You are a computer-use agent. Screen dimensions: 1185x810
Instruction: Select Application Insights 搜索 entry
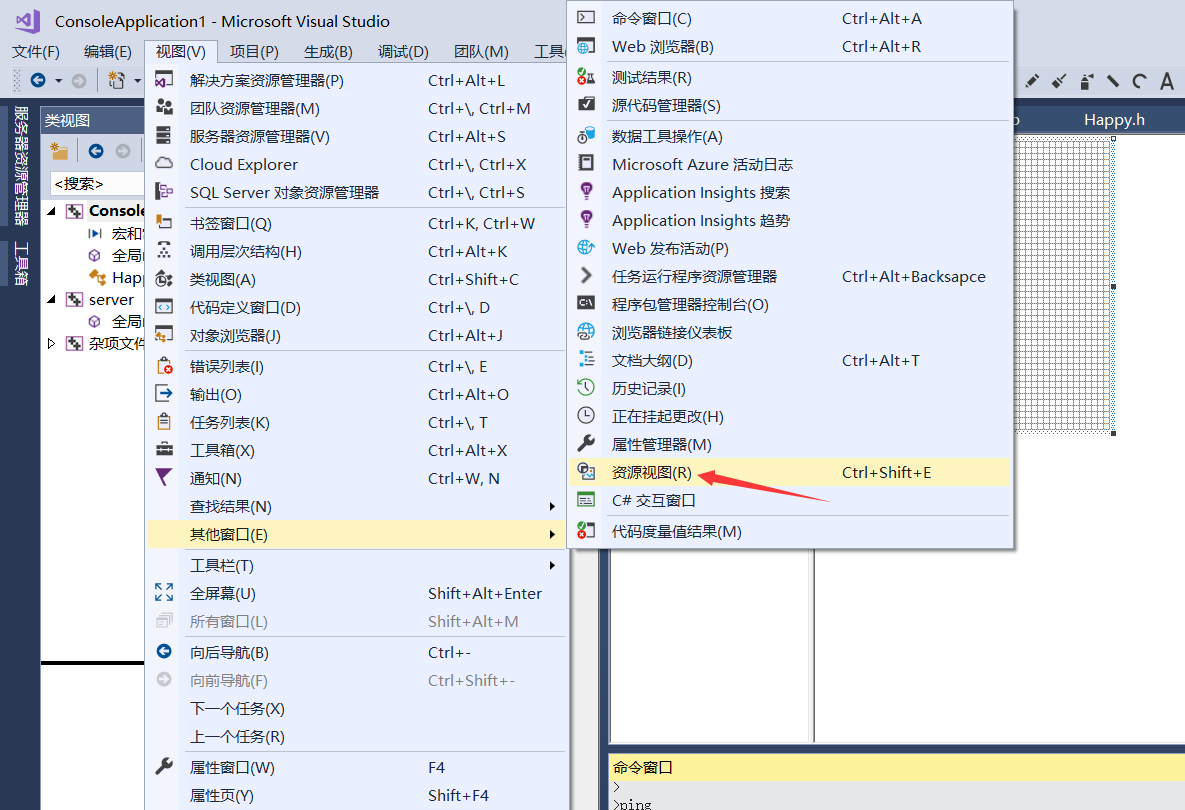[x=790, y=193]
